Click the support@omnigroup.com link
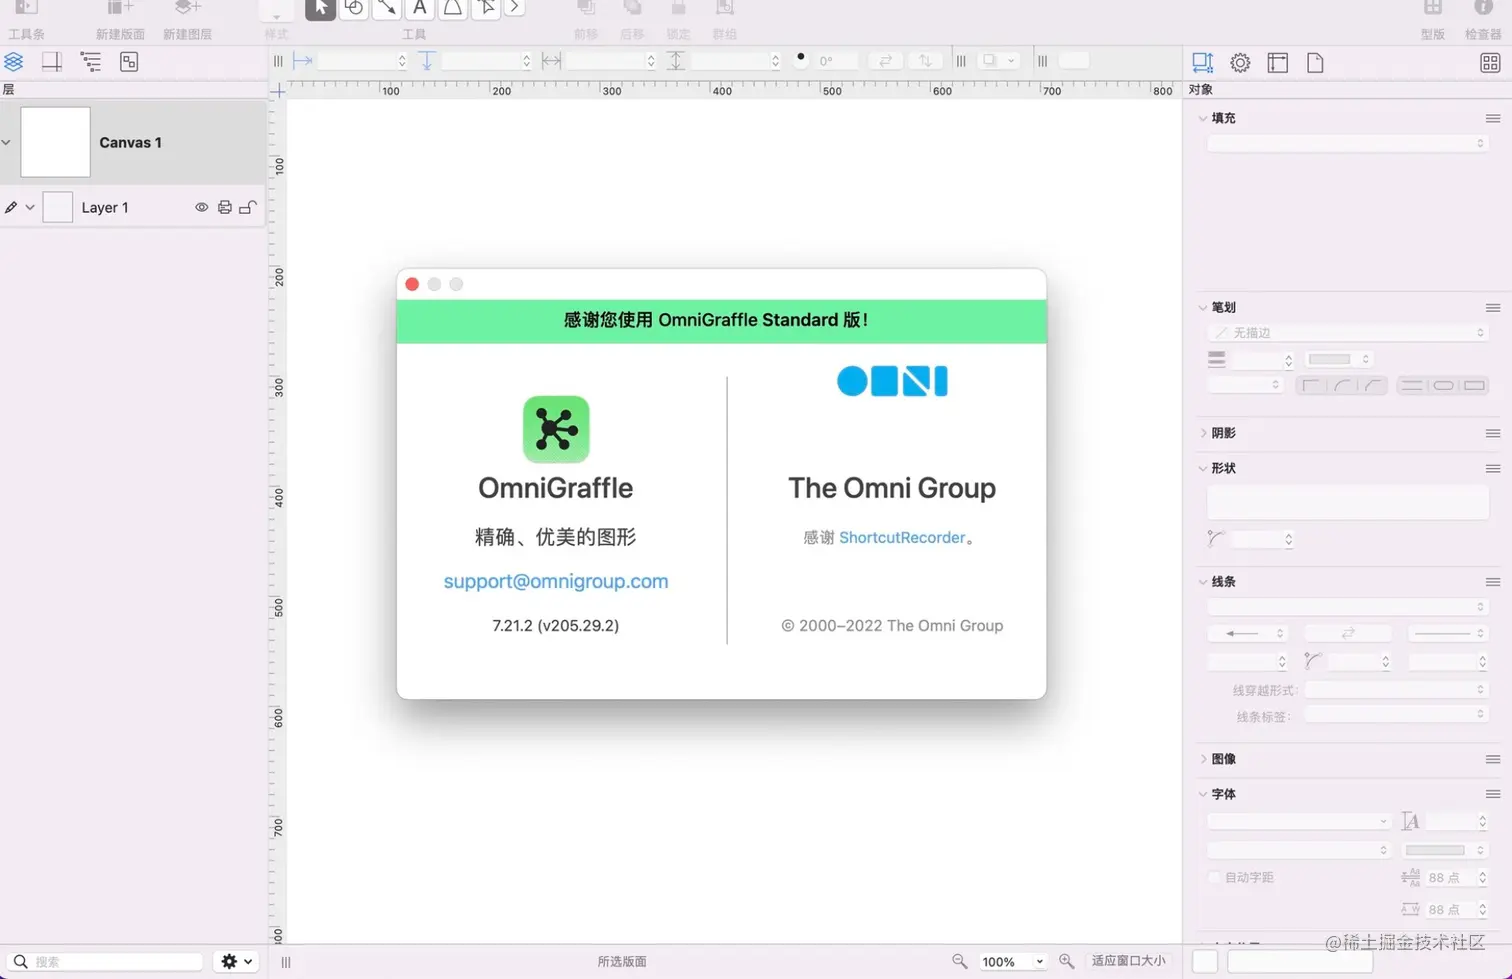The width and height of the screenshot is (1512, 979). coord(556,581)
